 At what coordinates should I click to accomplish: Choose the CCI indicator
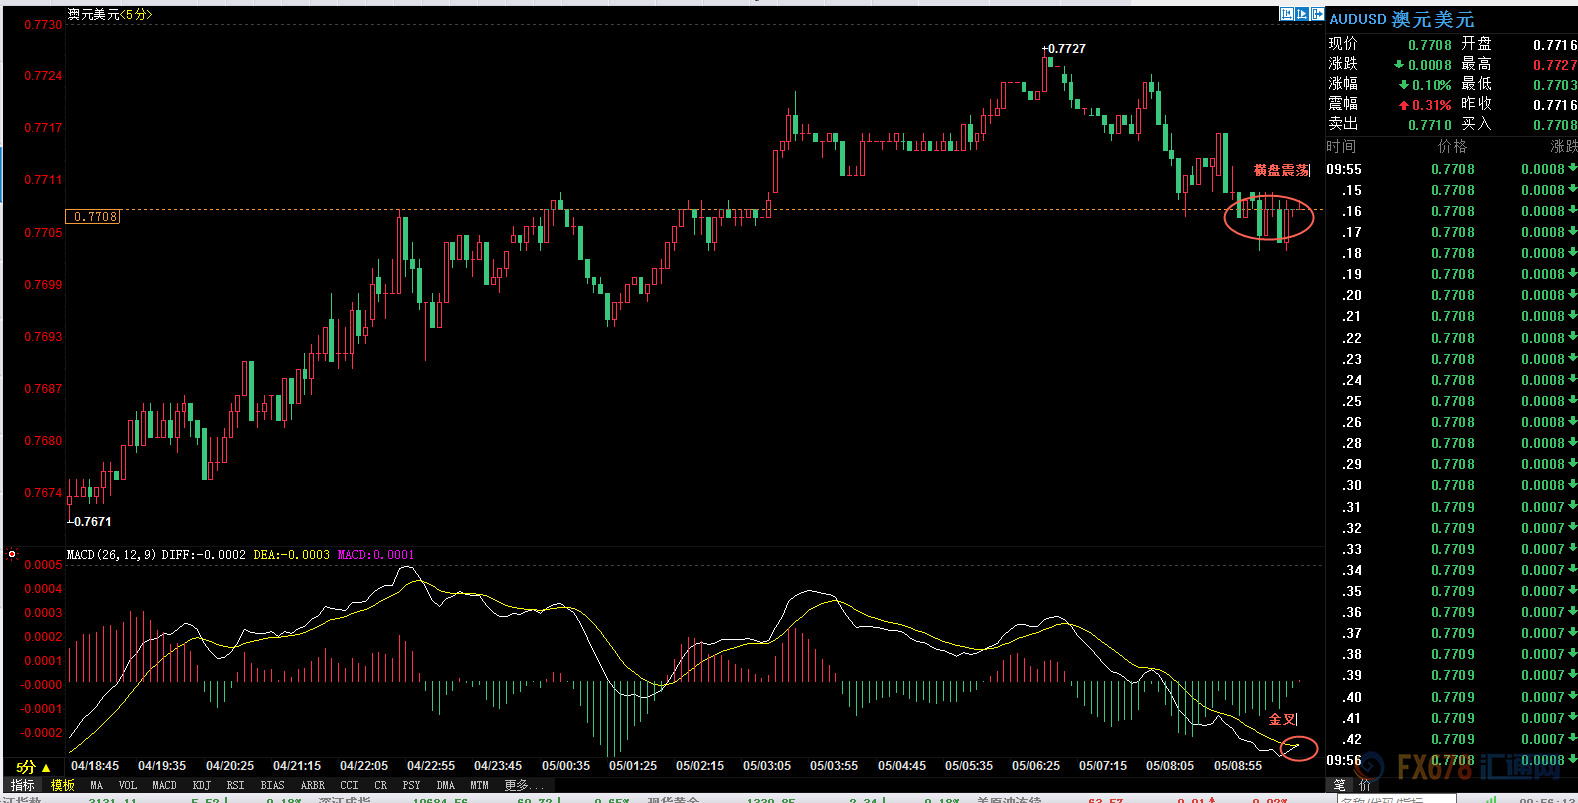(349, 786)
